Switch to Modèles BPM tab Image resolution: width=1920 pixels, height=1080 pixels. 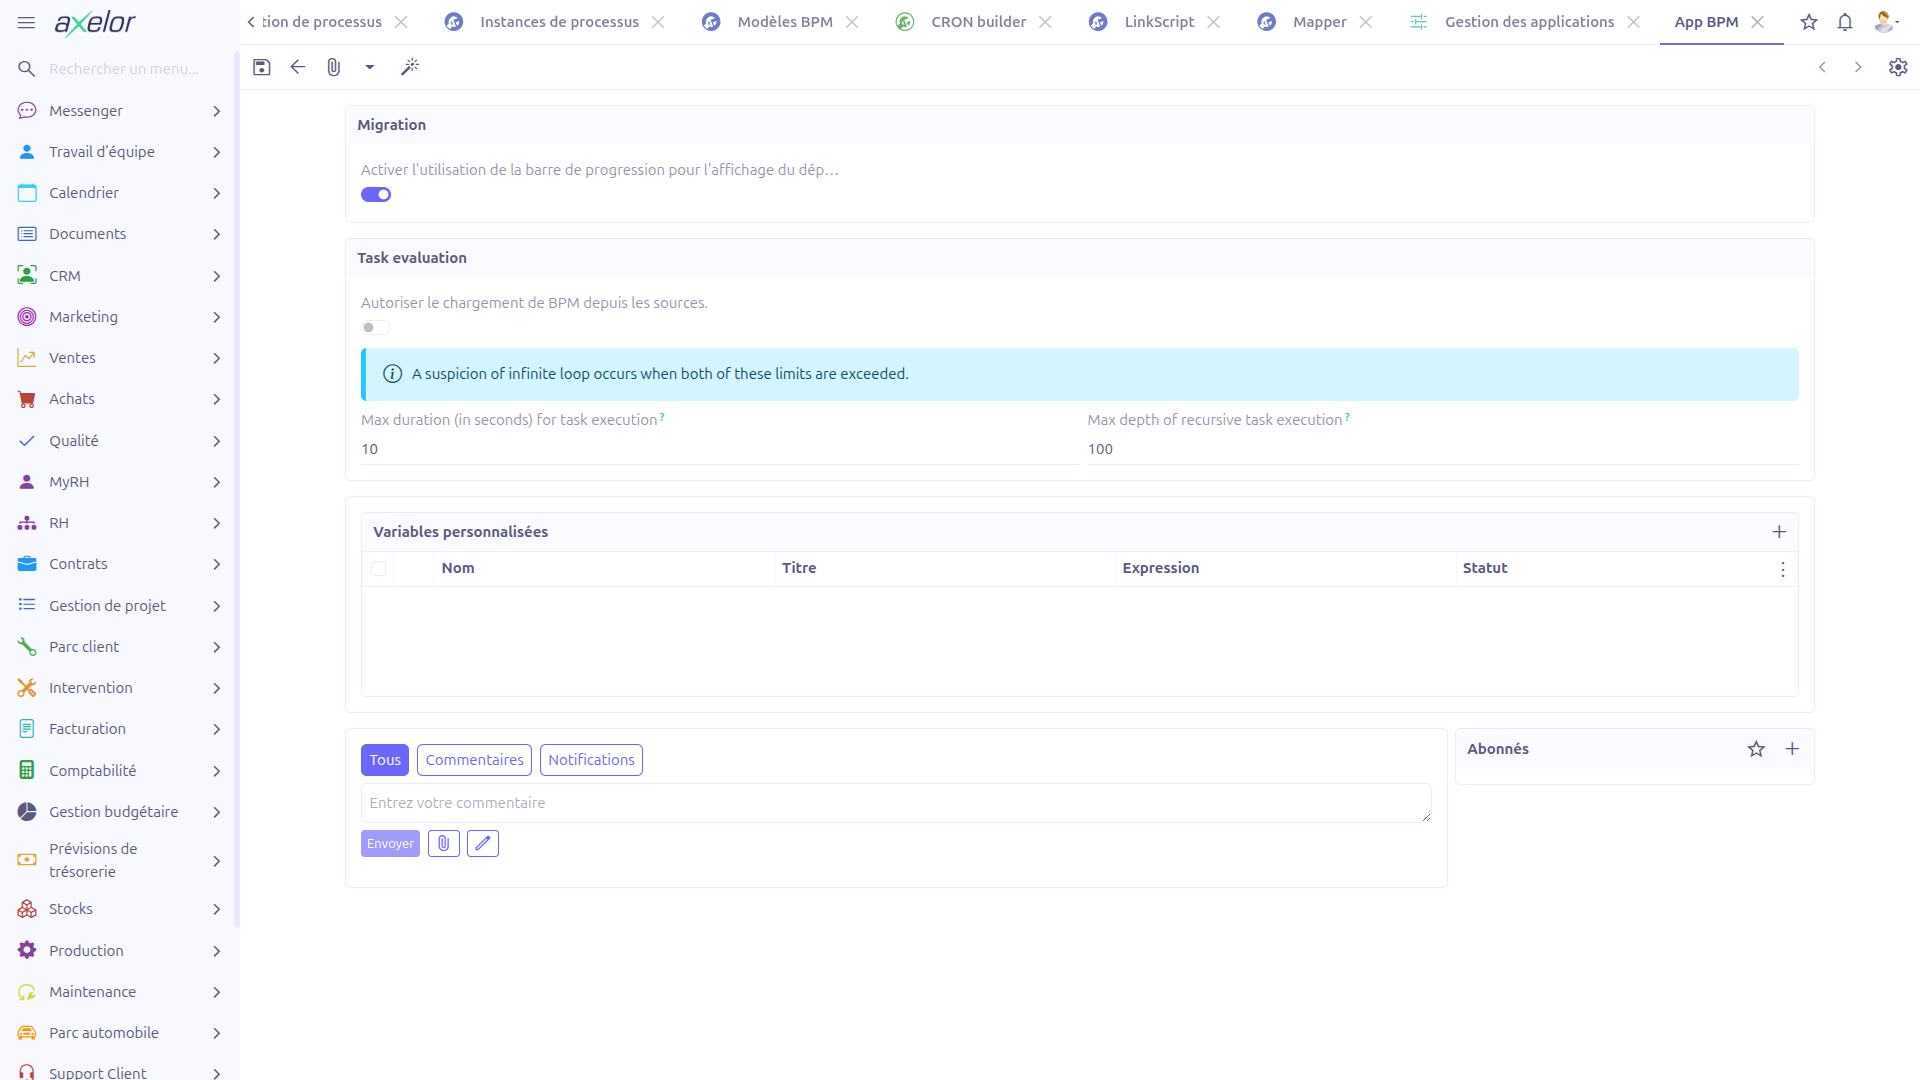(x=785, y=22)
